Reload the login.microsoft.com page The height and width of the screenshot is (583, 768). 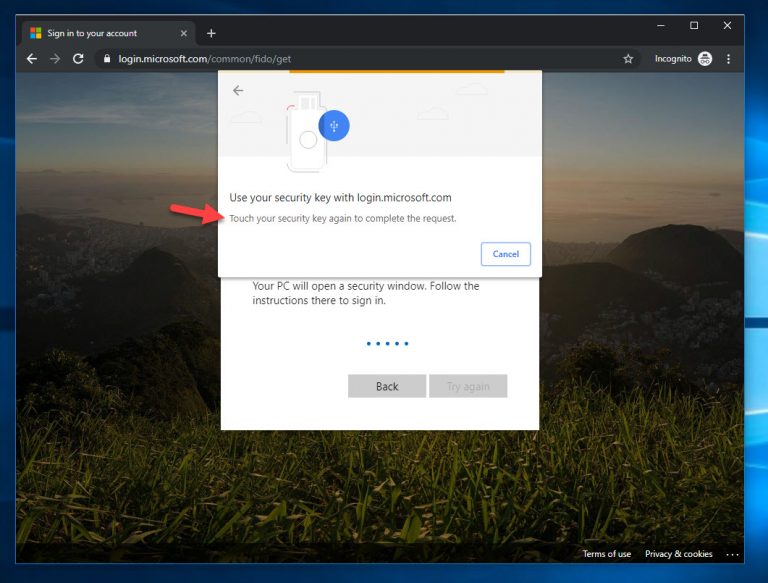[x=78, y=59]
